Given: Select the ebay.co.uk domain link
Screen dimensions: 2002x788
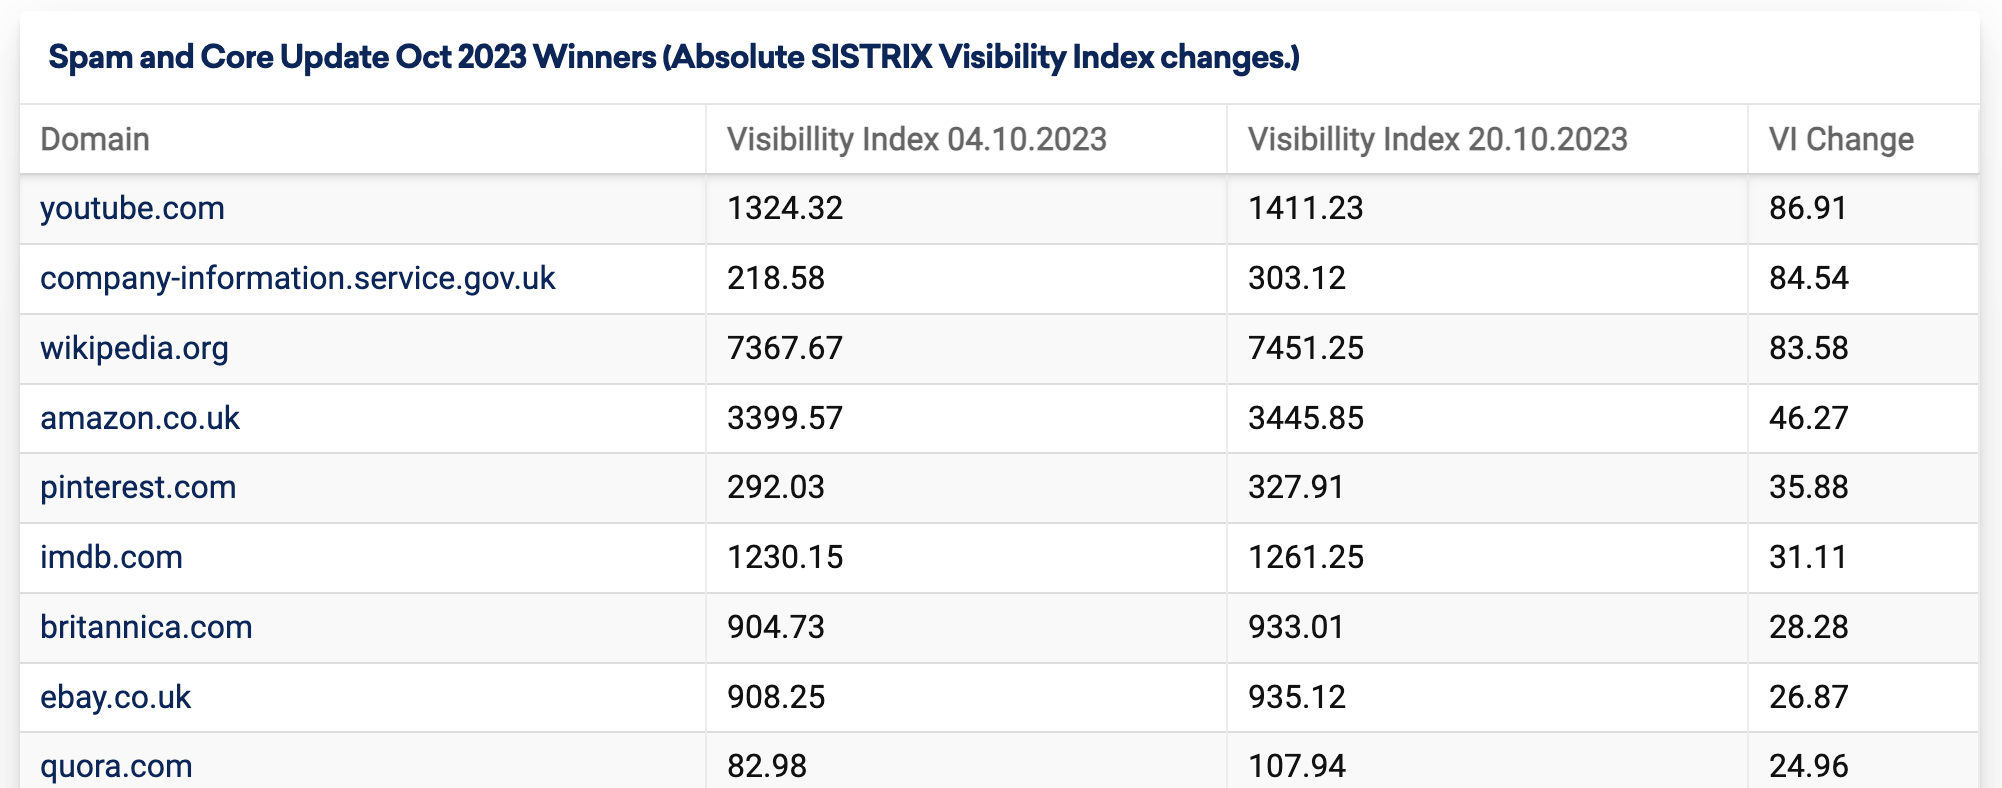Looking at the screenshot, I should 115,697.
